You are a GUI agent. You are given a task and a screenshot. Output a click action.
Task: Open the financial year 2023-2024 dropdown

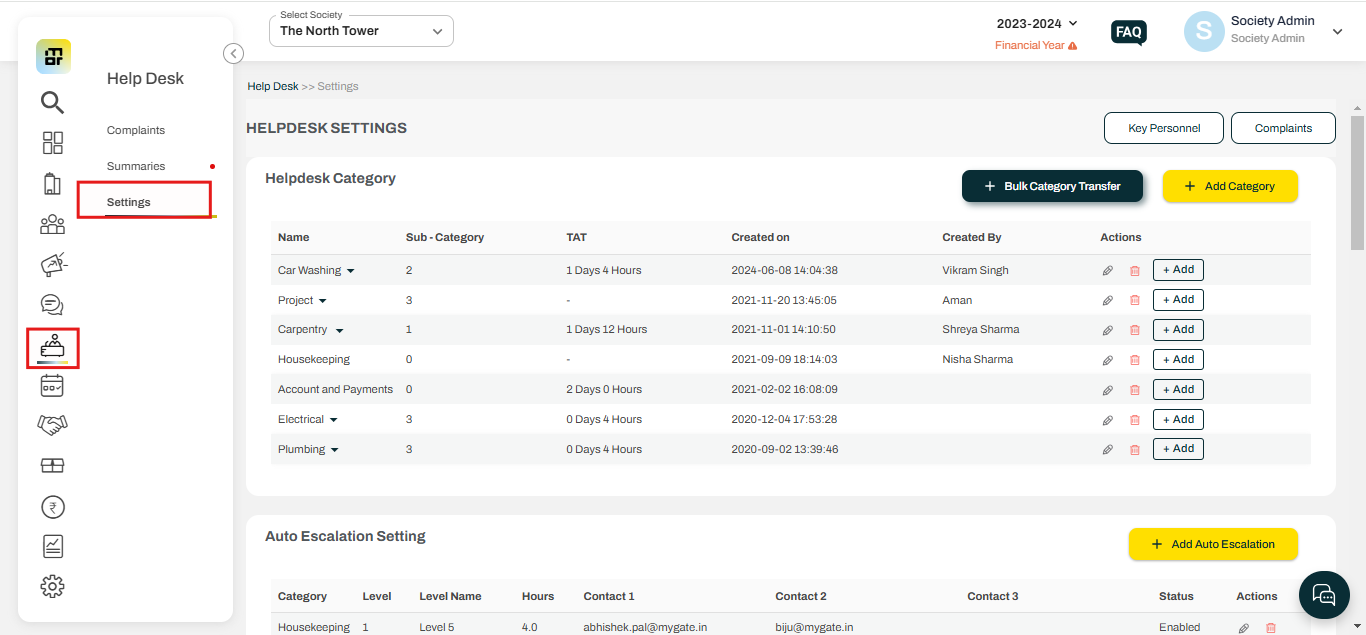click(x=1037, y=24)
